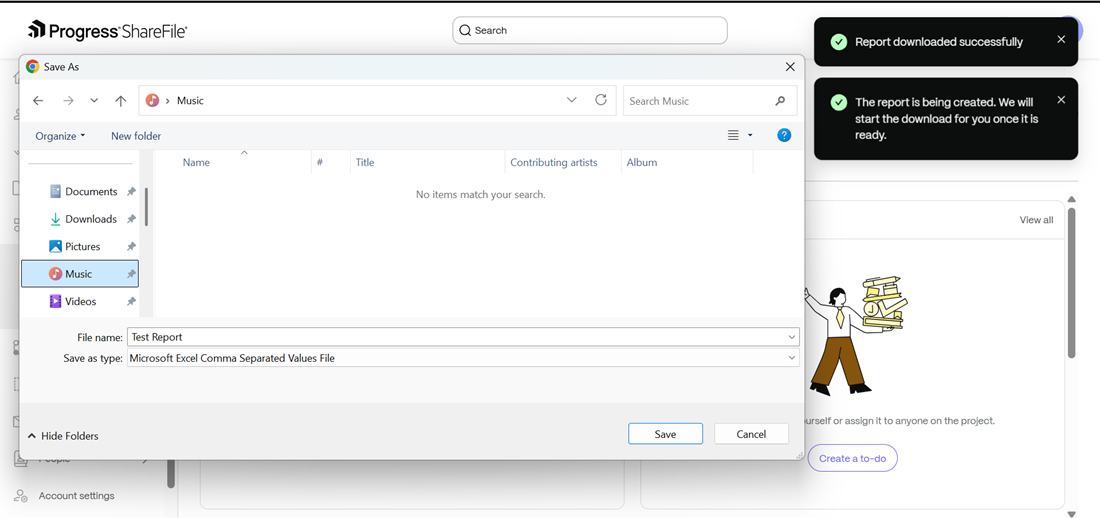Click the Save button

click(665, 434)
